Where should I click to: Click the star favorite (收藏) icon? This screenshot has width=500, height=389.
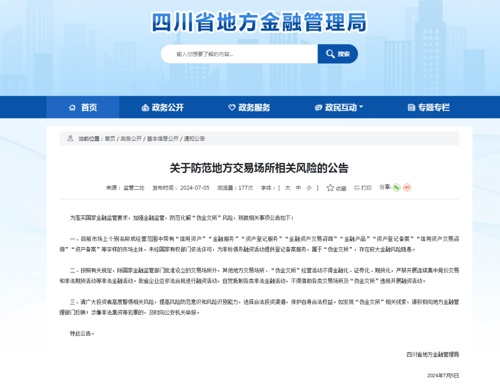tap(330, 188)
